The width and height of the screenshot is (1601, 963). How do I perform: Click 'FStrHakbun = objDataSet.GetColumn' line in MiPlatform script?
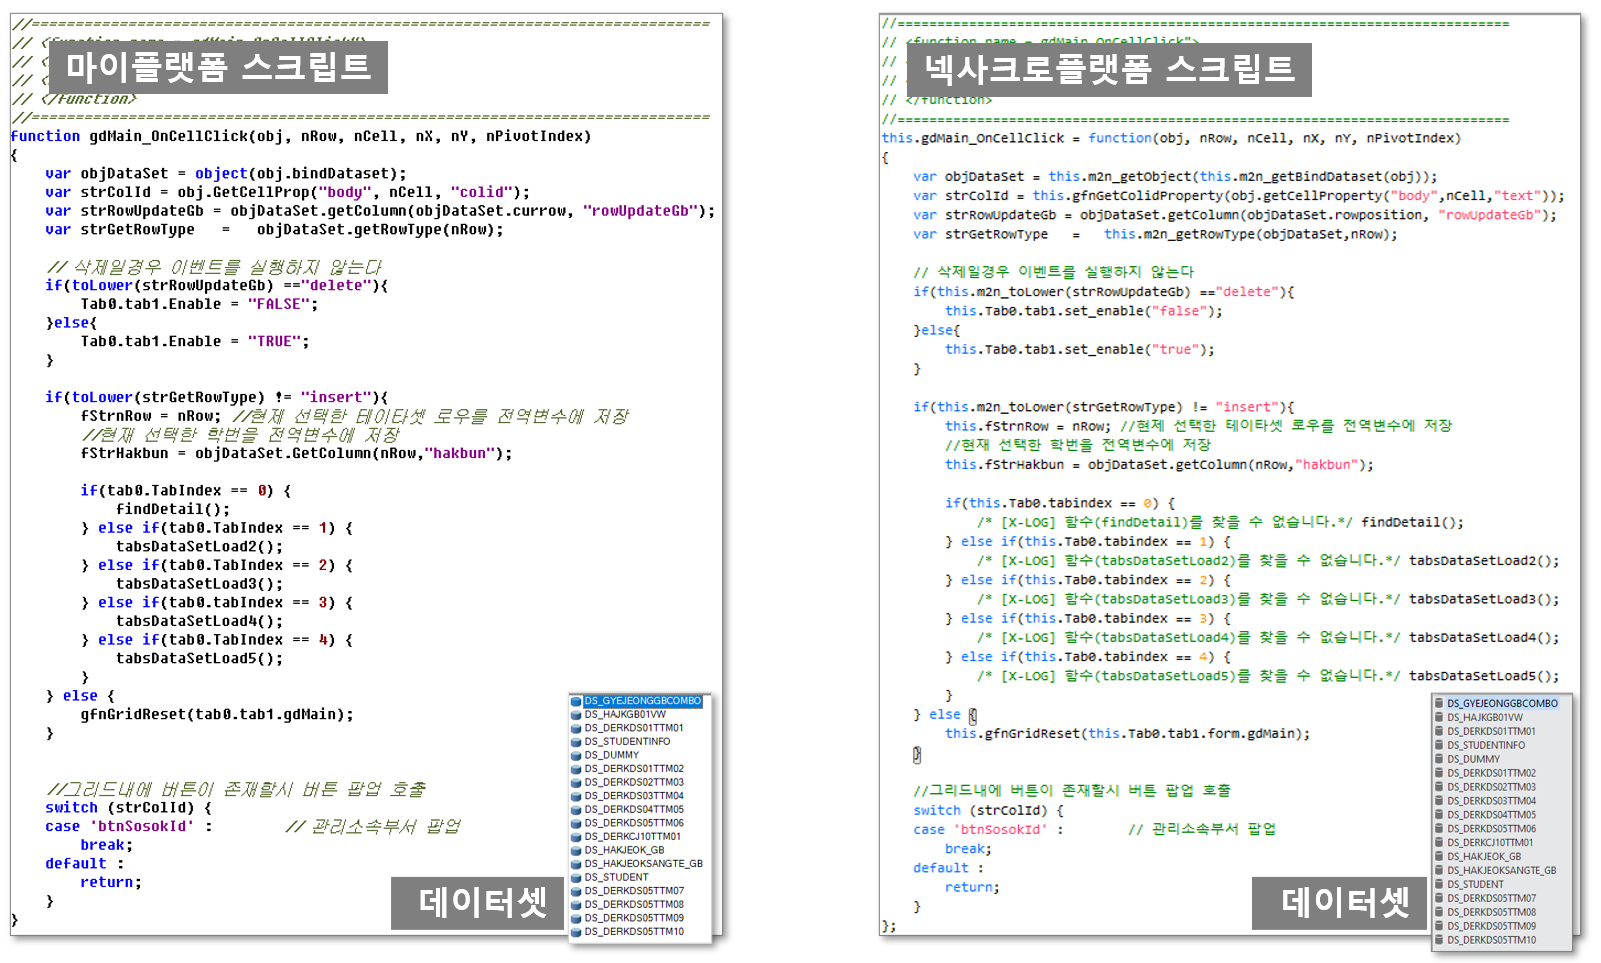point(296,453)
